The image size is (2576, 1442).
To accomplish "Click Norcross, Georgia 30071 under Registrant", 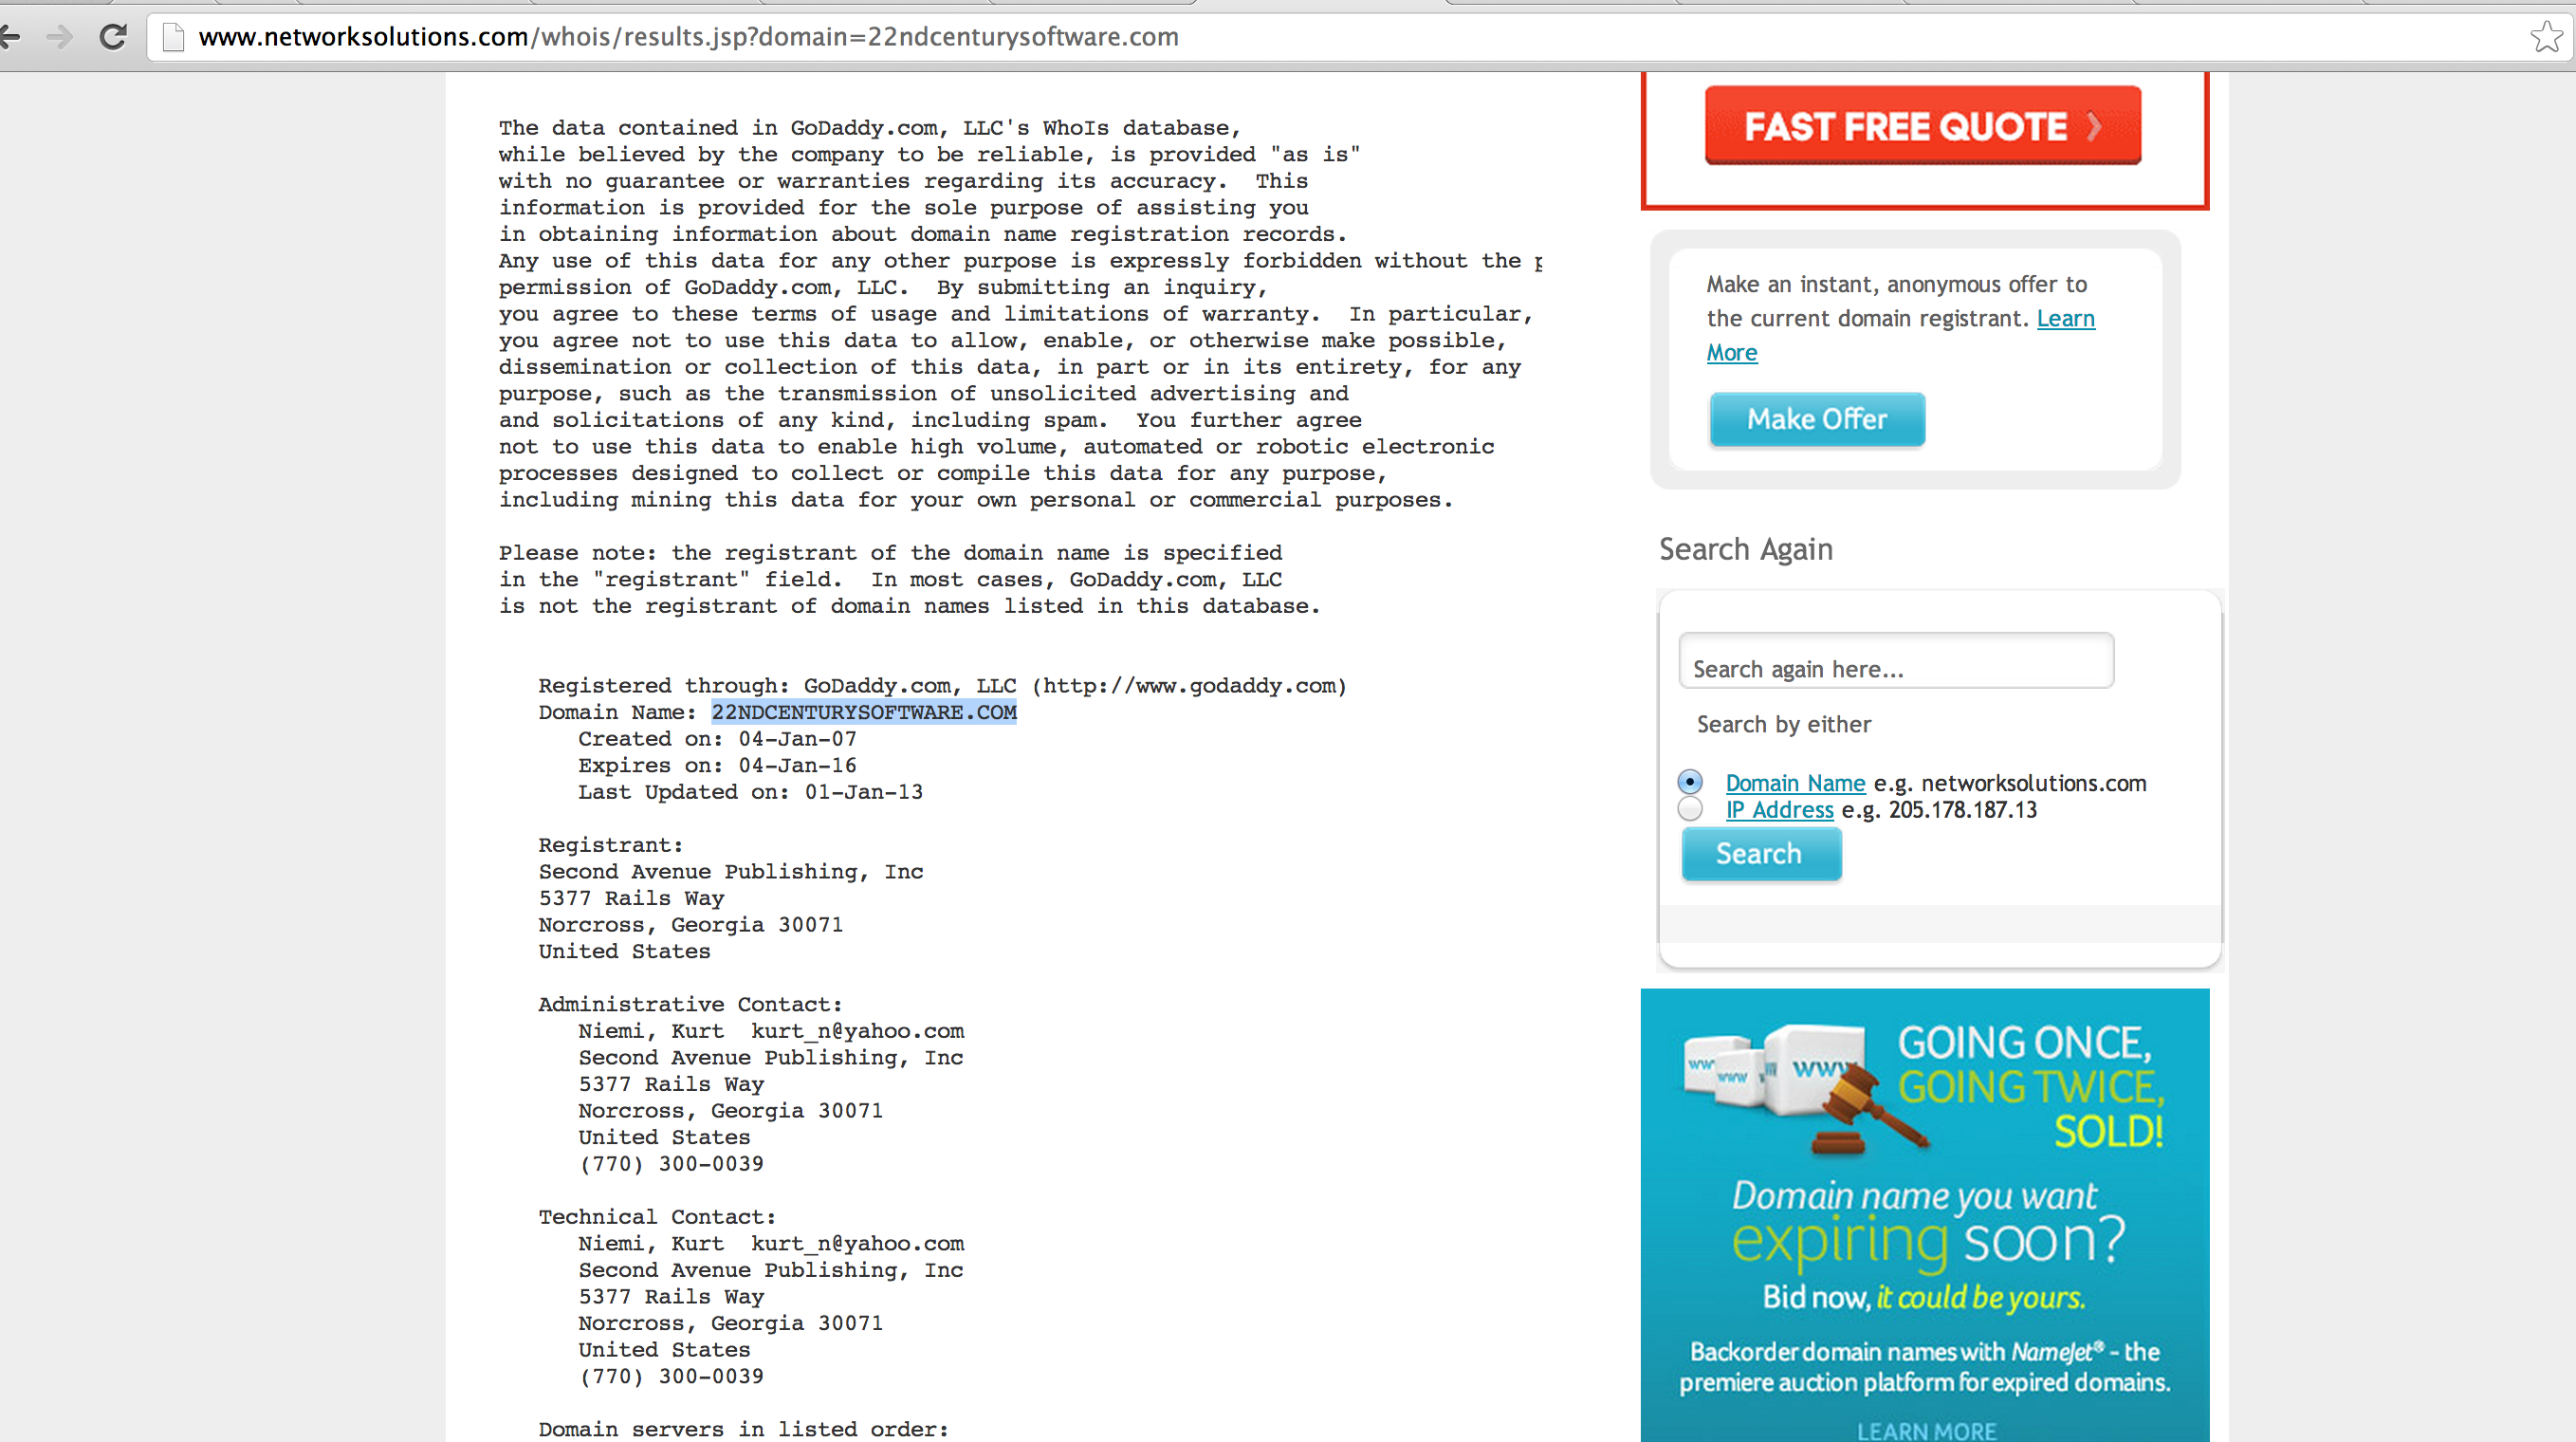I will coord(691,925).
